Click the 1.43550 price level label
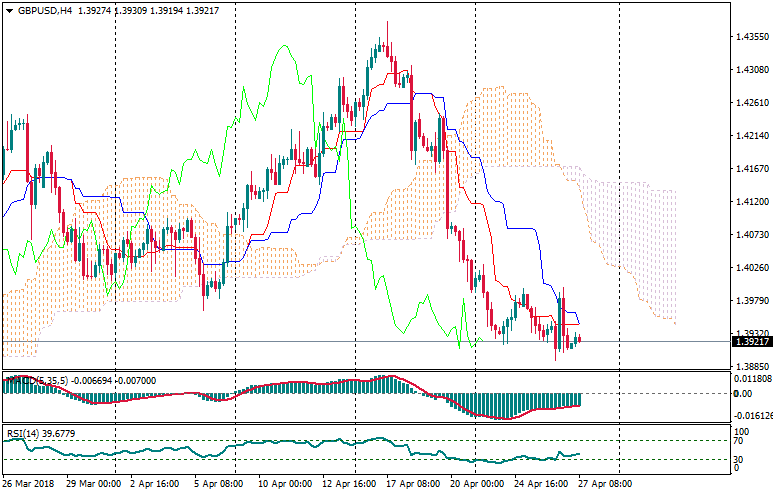Screen dimensions: 773x495 [x=751, y=37]
